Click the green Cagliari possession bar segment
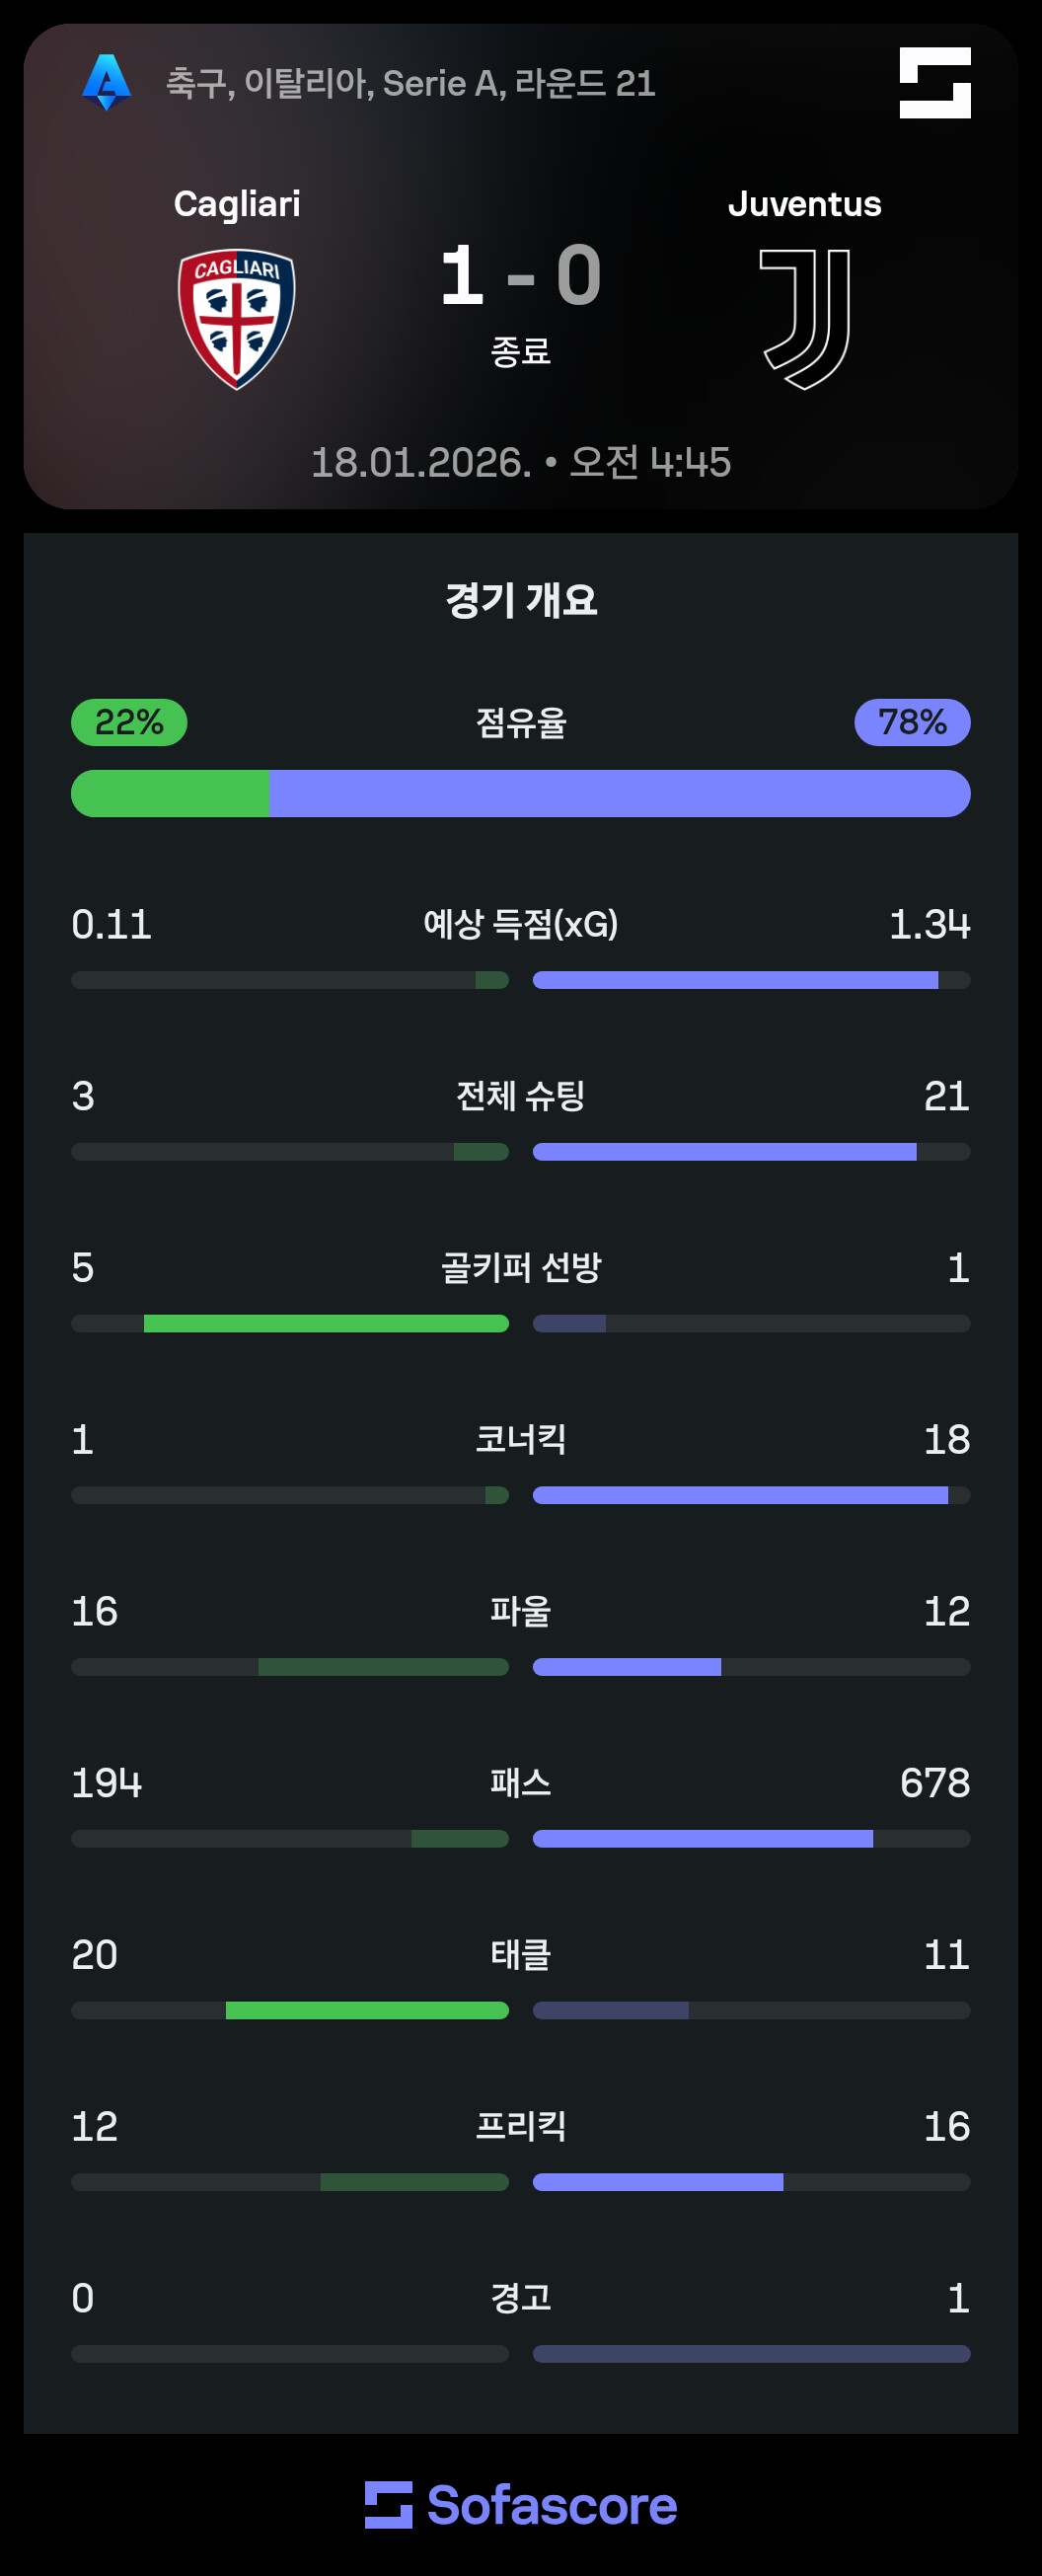Screen dimensions: 1042x2576 click(x=170, y=794)
